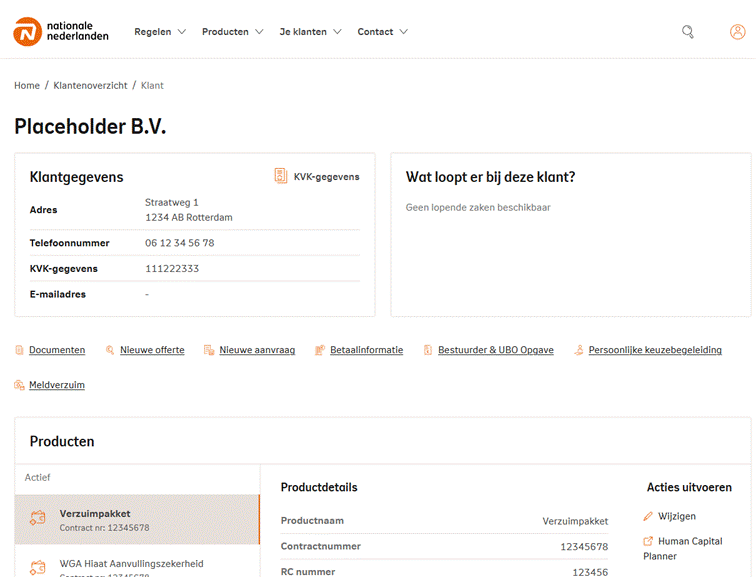
Task: Start a Nieuwe offerte
Action: click(152, 350)
